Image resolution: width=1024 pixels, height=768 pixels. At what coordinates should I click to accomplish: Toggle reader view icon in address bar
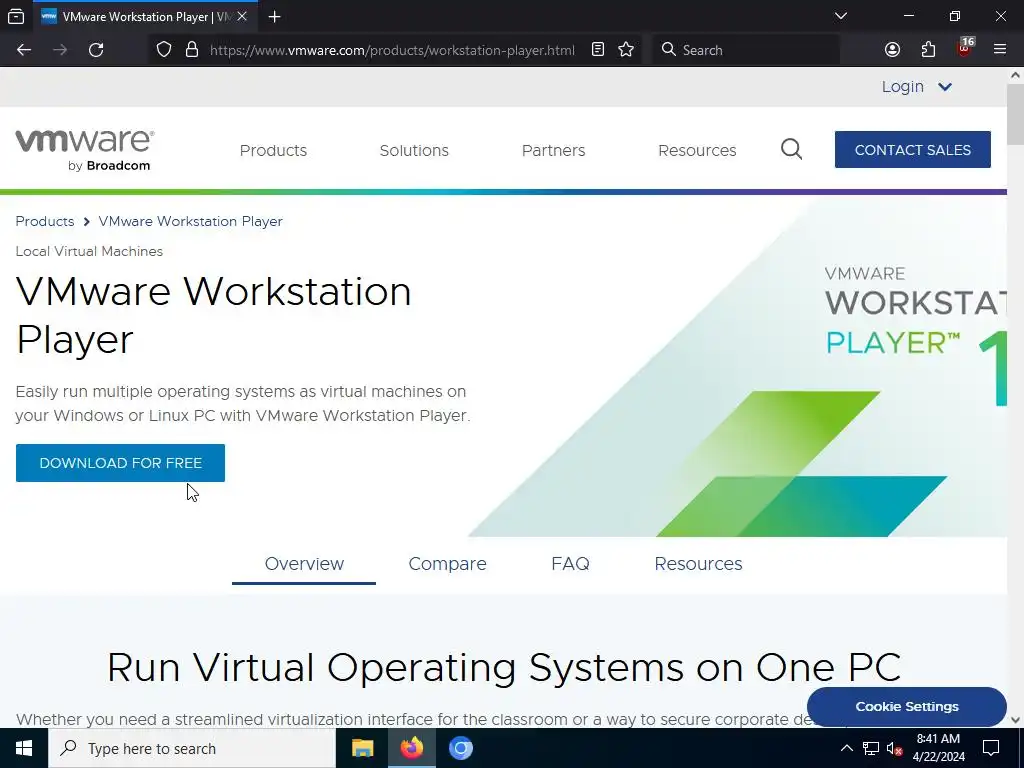pos(598,50)
